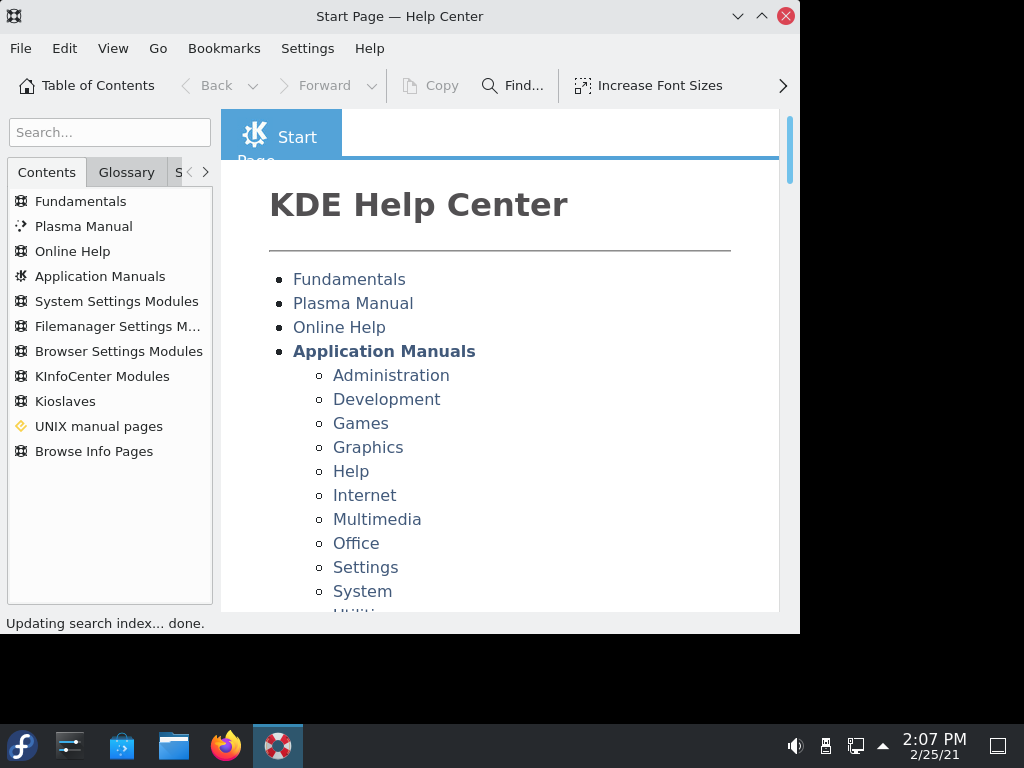This screenshot has width=1024, height=768.
Task: Open the Fedora application launcher
Action: pos(22,746)
